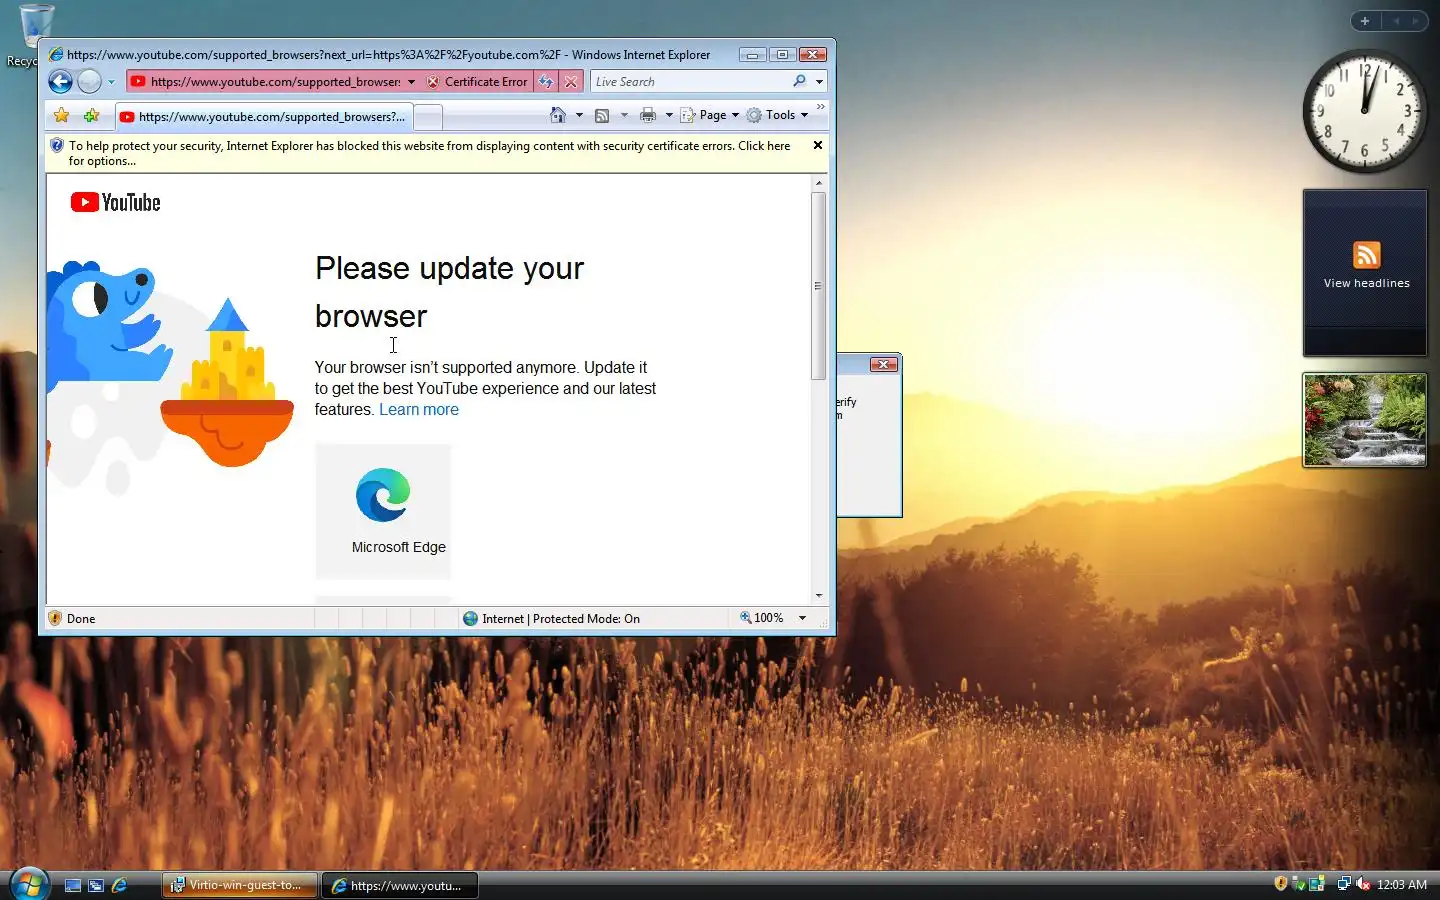Click the Add to Favorites icon
Image resolution: width=1440 pixels, height=900 pixels.
91,116
